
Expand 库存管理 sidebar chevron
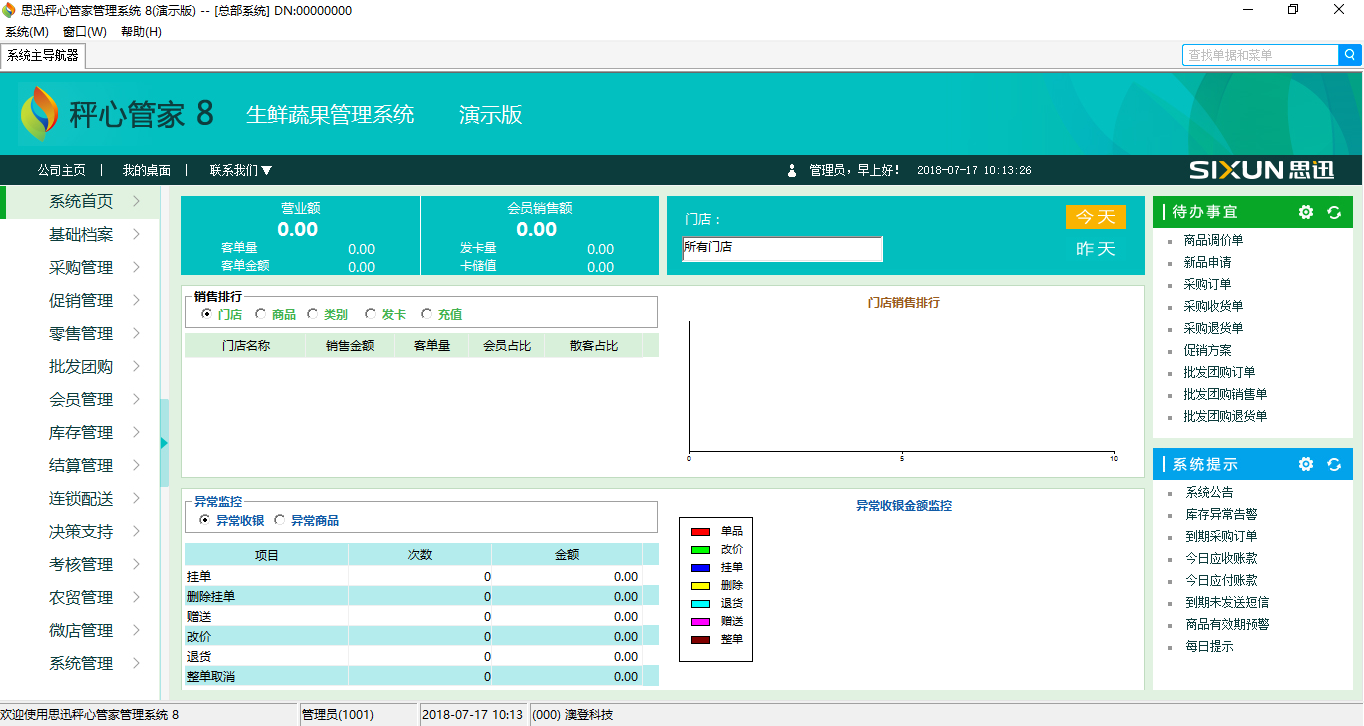(136, 433)
